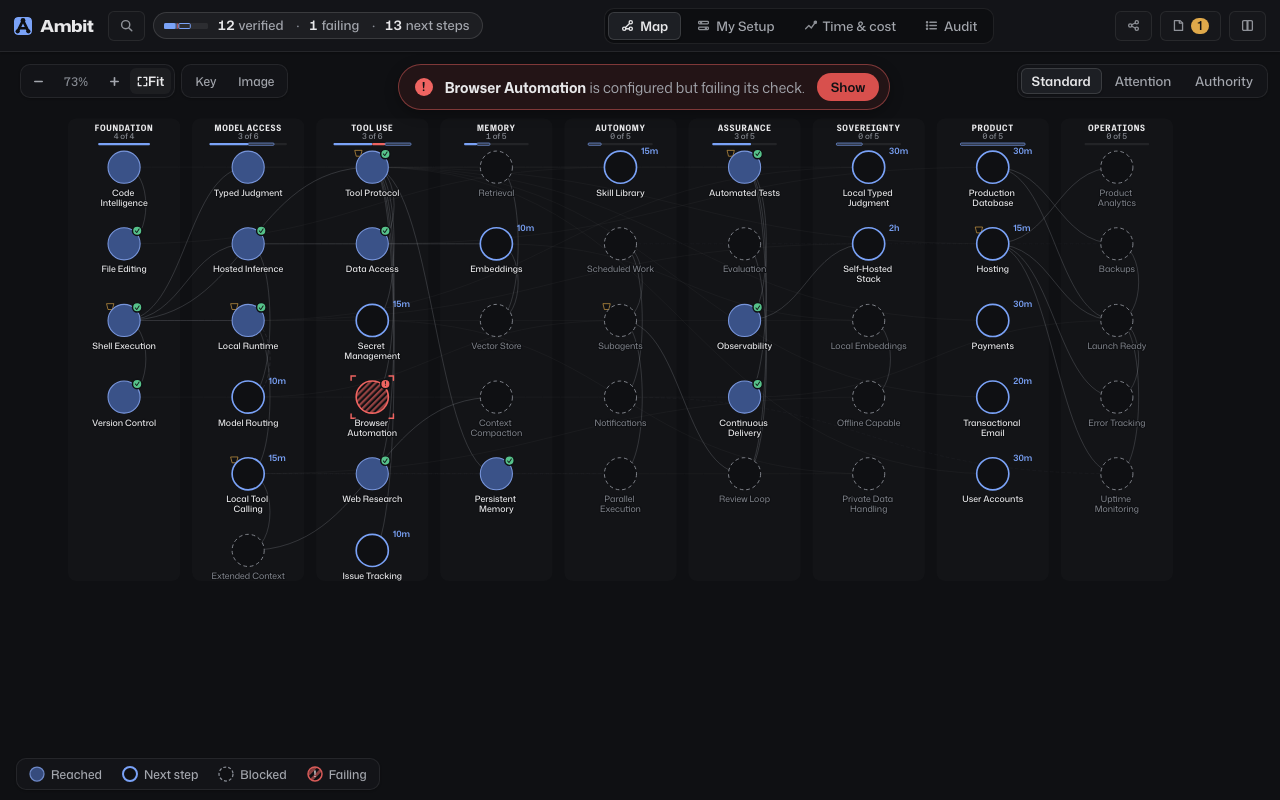
Task: Select the Review Loop node
Action: (744, 474)
